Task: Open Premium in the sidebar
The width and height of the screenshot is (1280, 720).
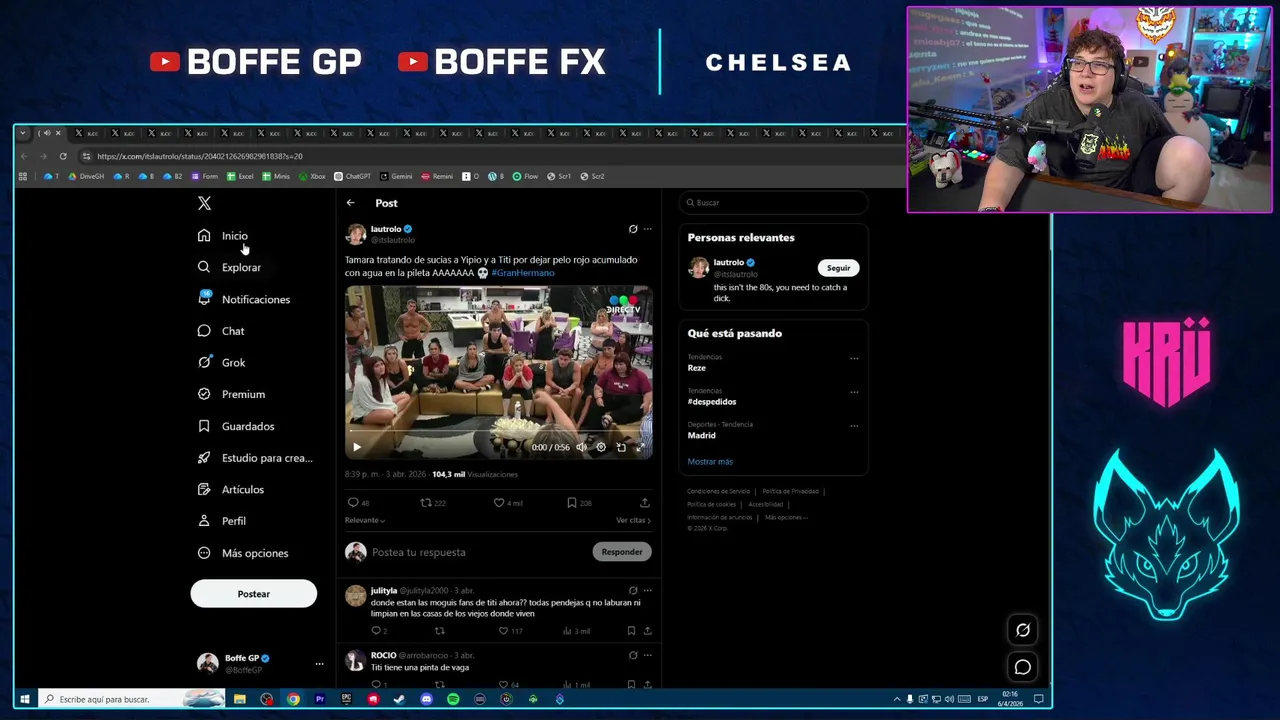Action: coord(231,394)
